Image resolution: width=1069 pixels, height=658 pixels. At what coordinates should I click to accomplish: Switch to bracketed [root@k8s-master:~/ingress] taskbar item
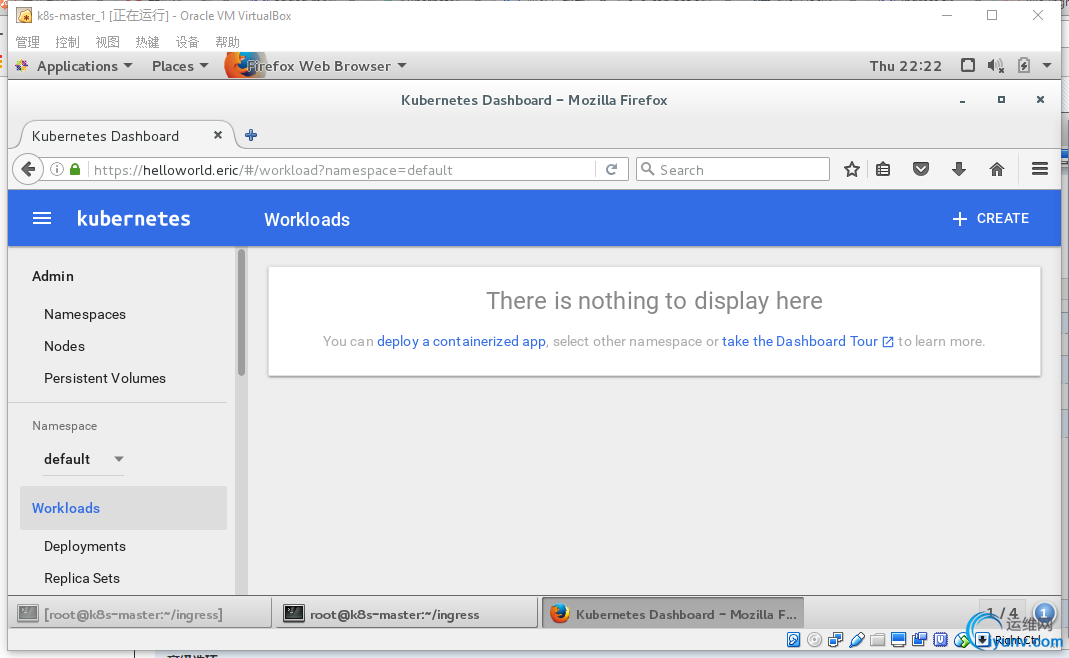[x=140, y=614]
